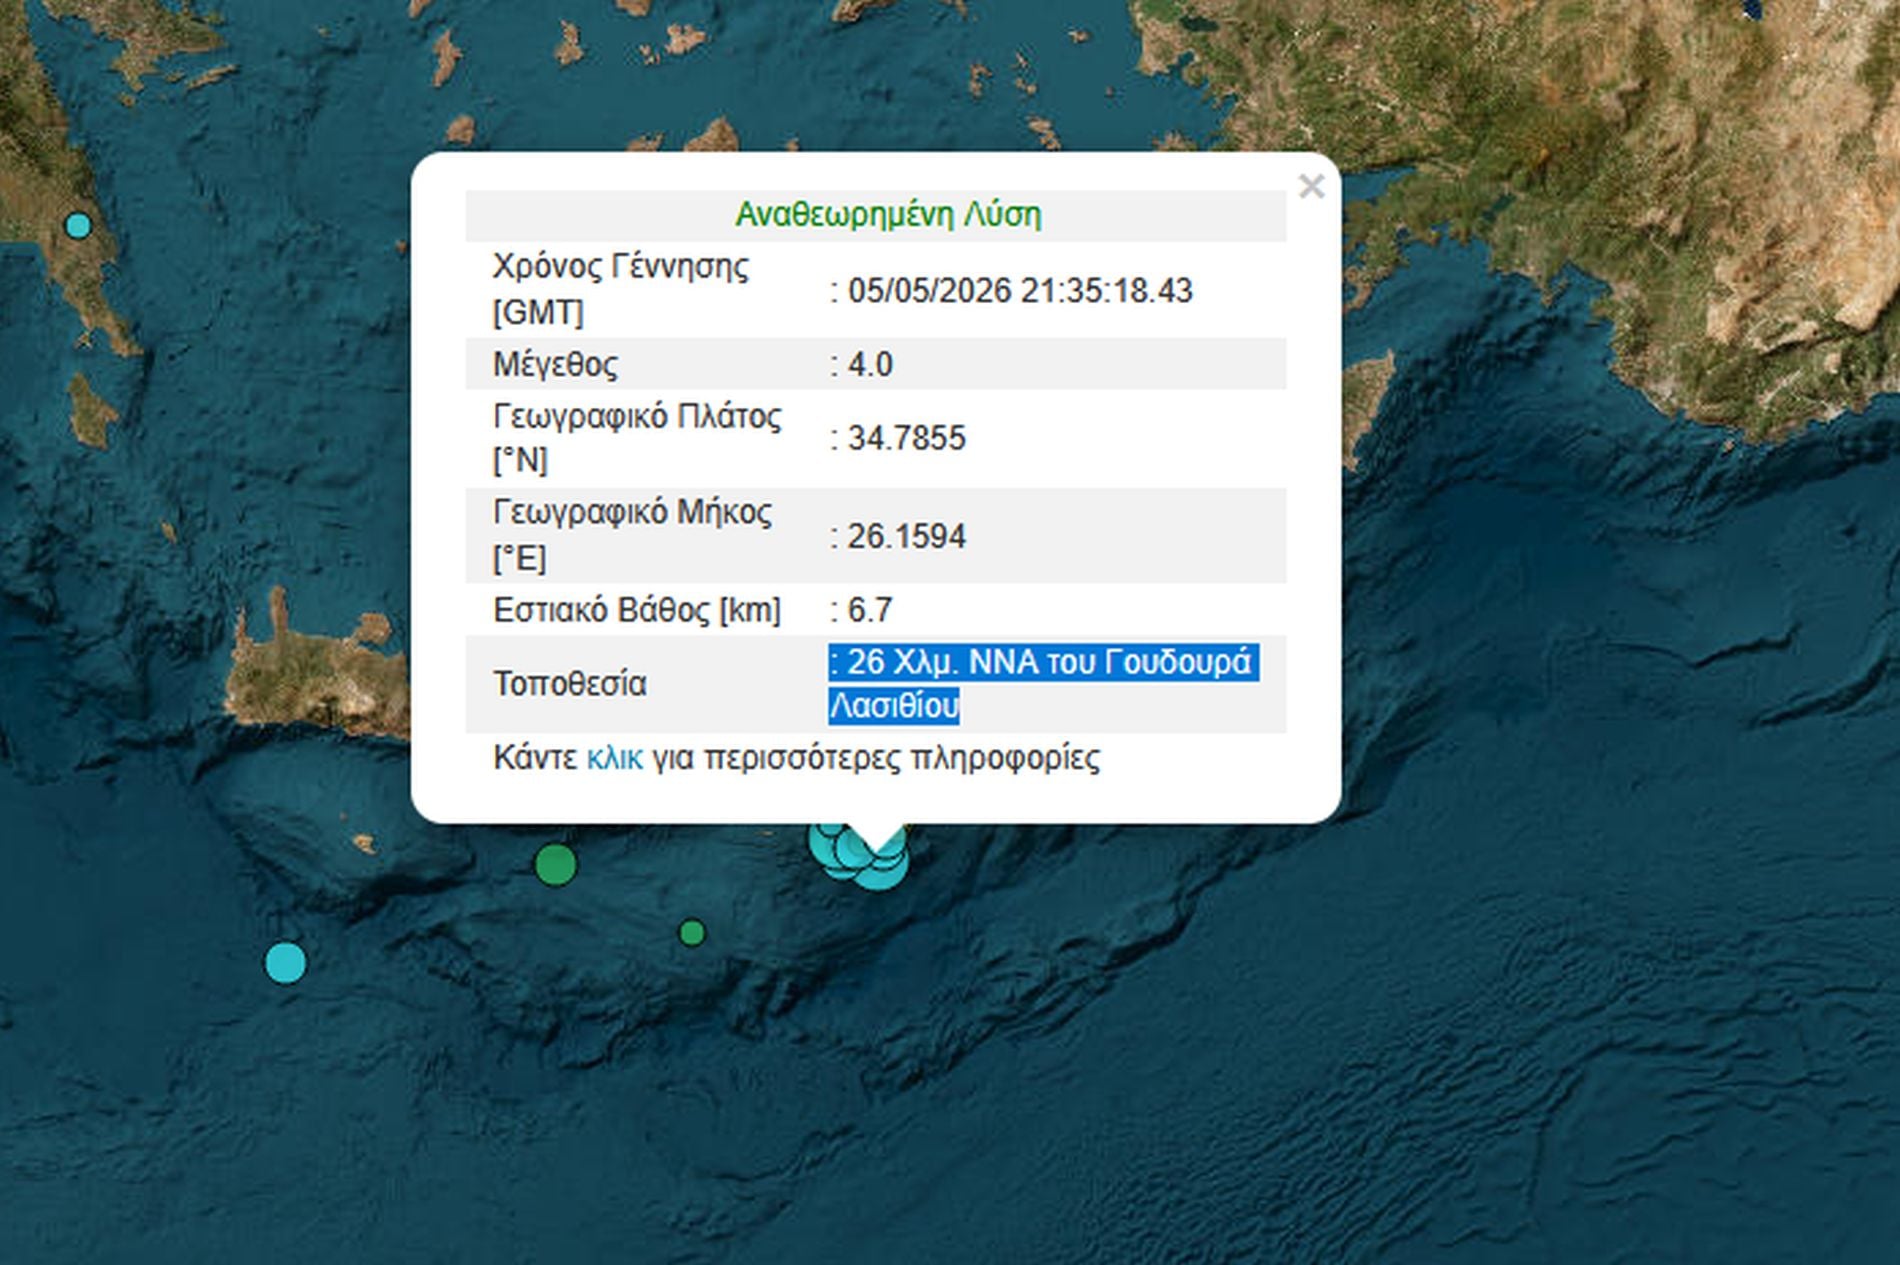Click the focal depth value 6.7

coord(870,610)
